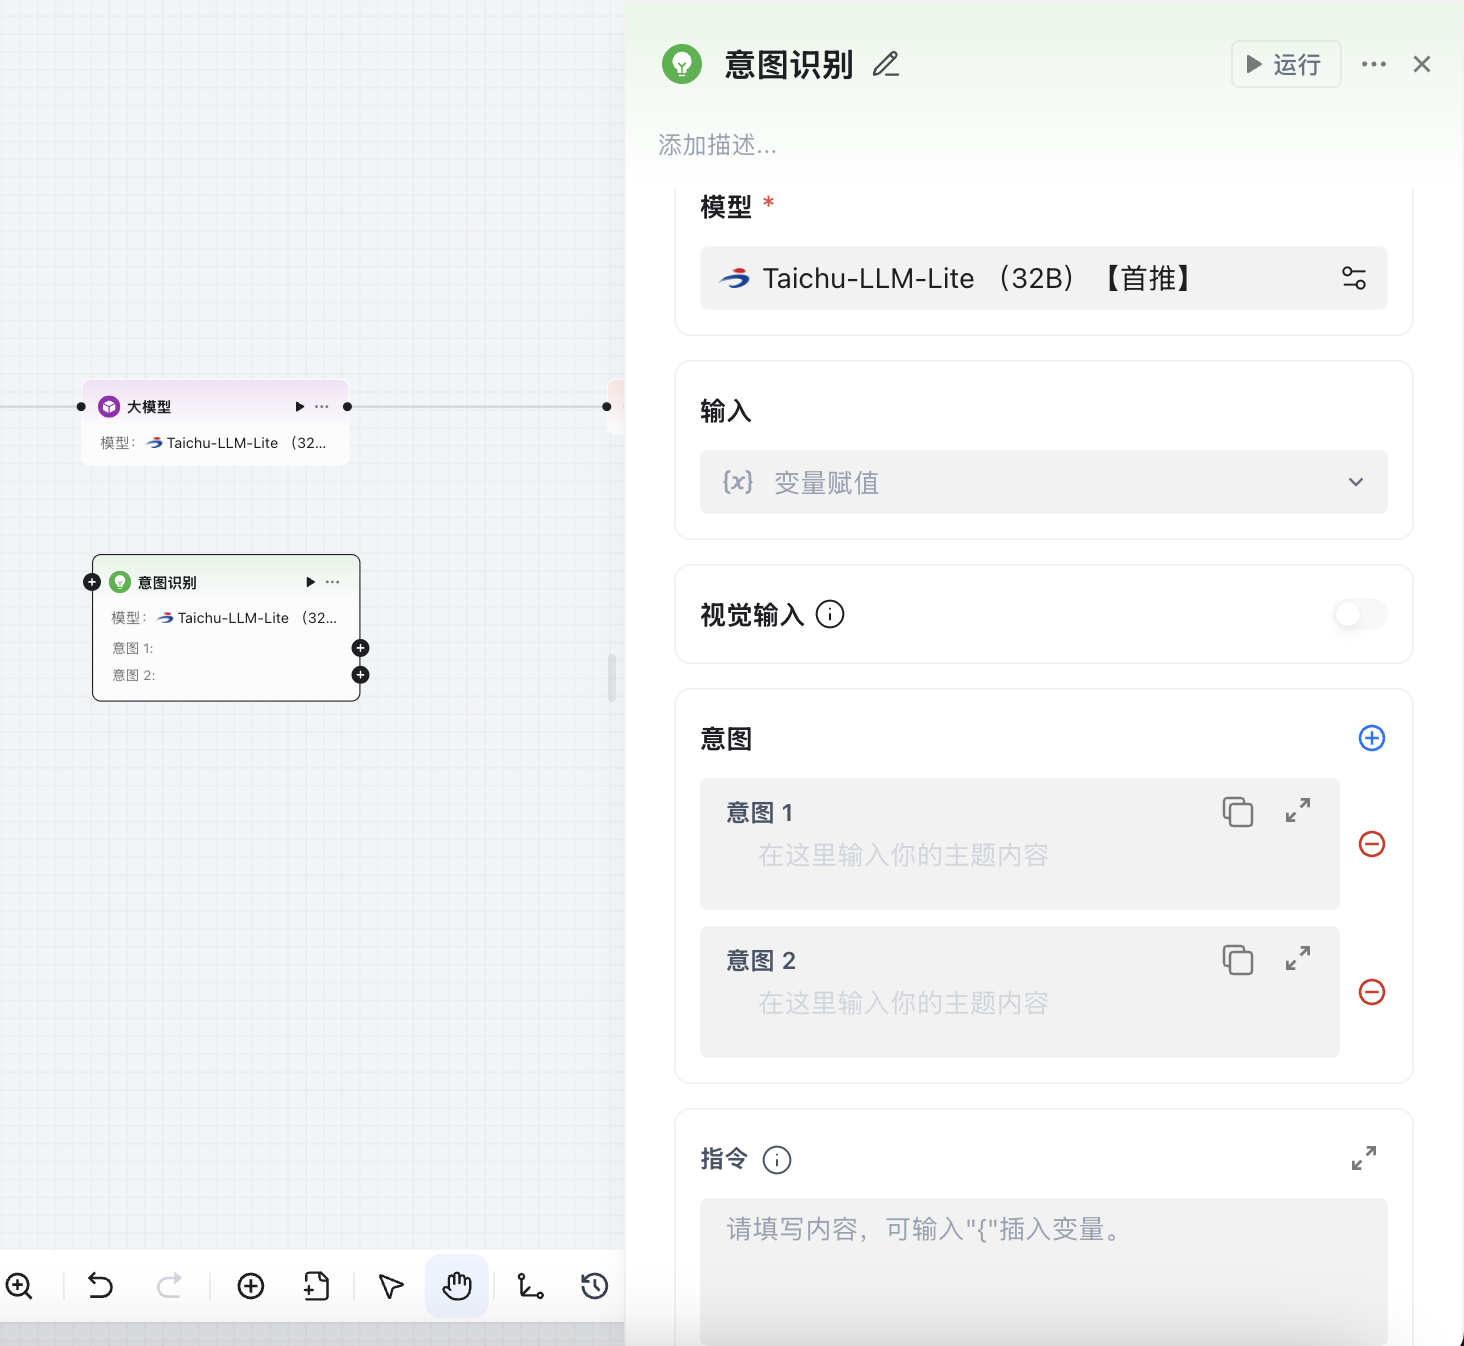1464x1346 pixels.
Task: Select the pointer selection tool
Action: (391, 1286)
